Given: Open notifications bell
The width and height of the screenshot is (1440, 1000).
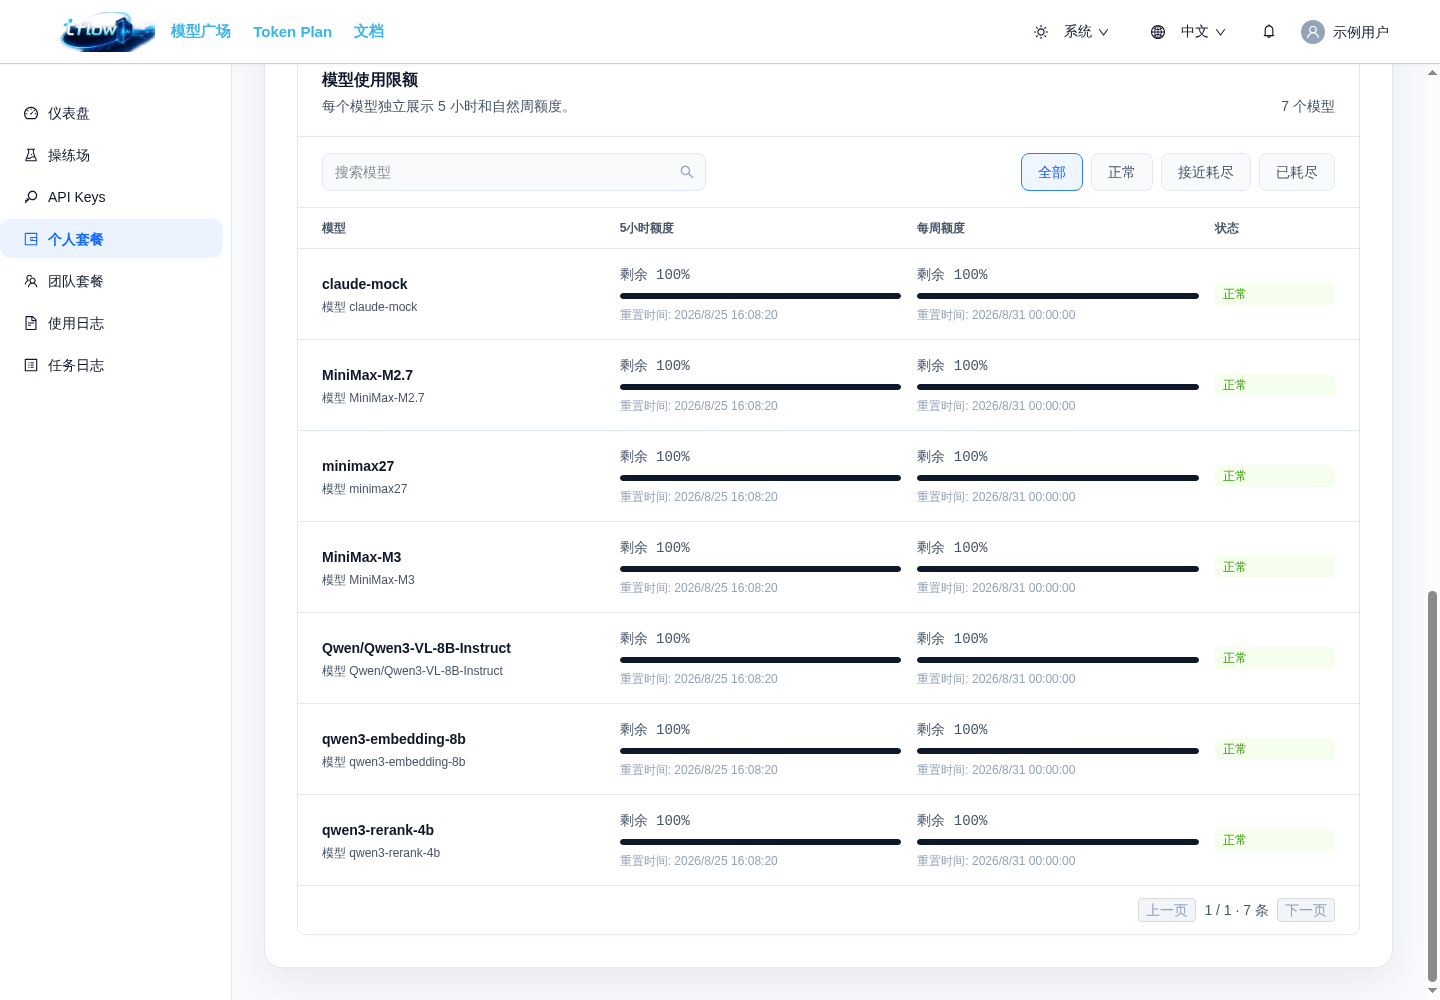Looking at the screenshot, I should 1269,32.
